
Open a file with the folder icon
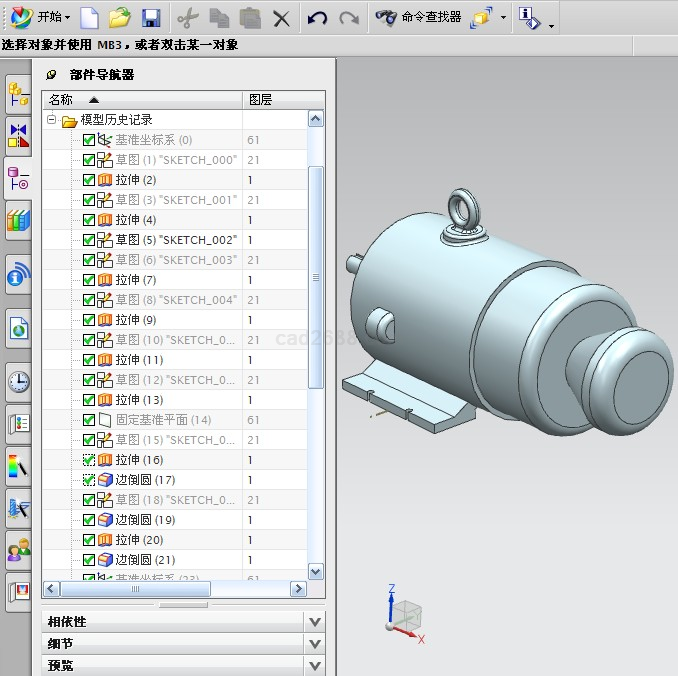pos(120,18)
